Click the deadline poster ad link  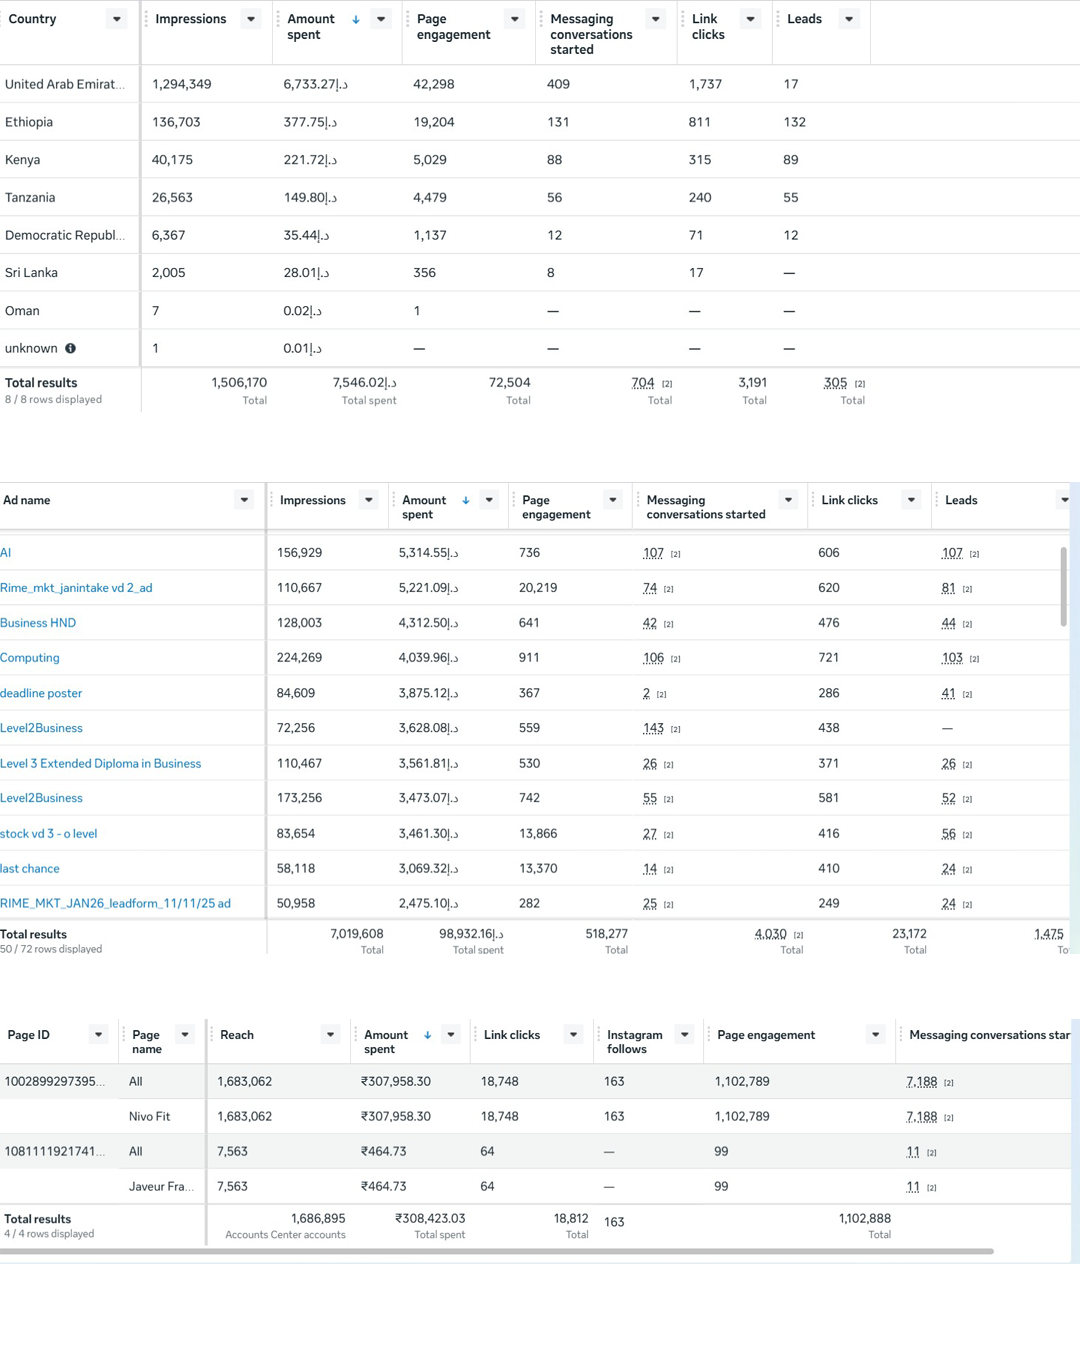point(41,693)
